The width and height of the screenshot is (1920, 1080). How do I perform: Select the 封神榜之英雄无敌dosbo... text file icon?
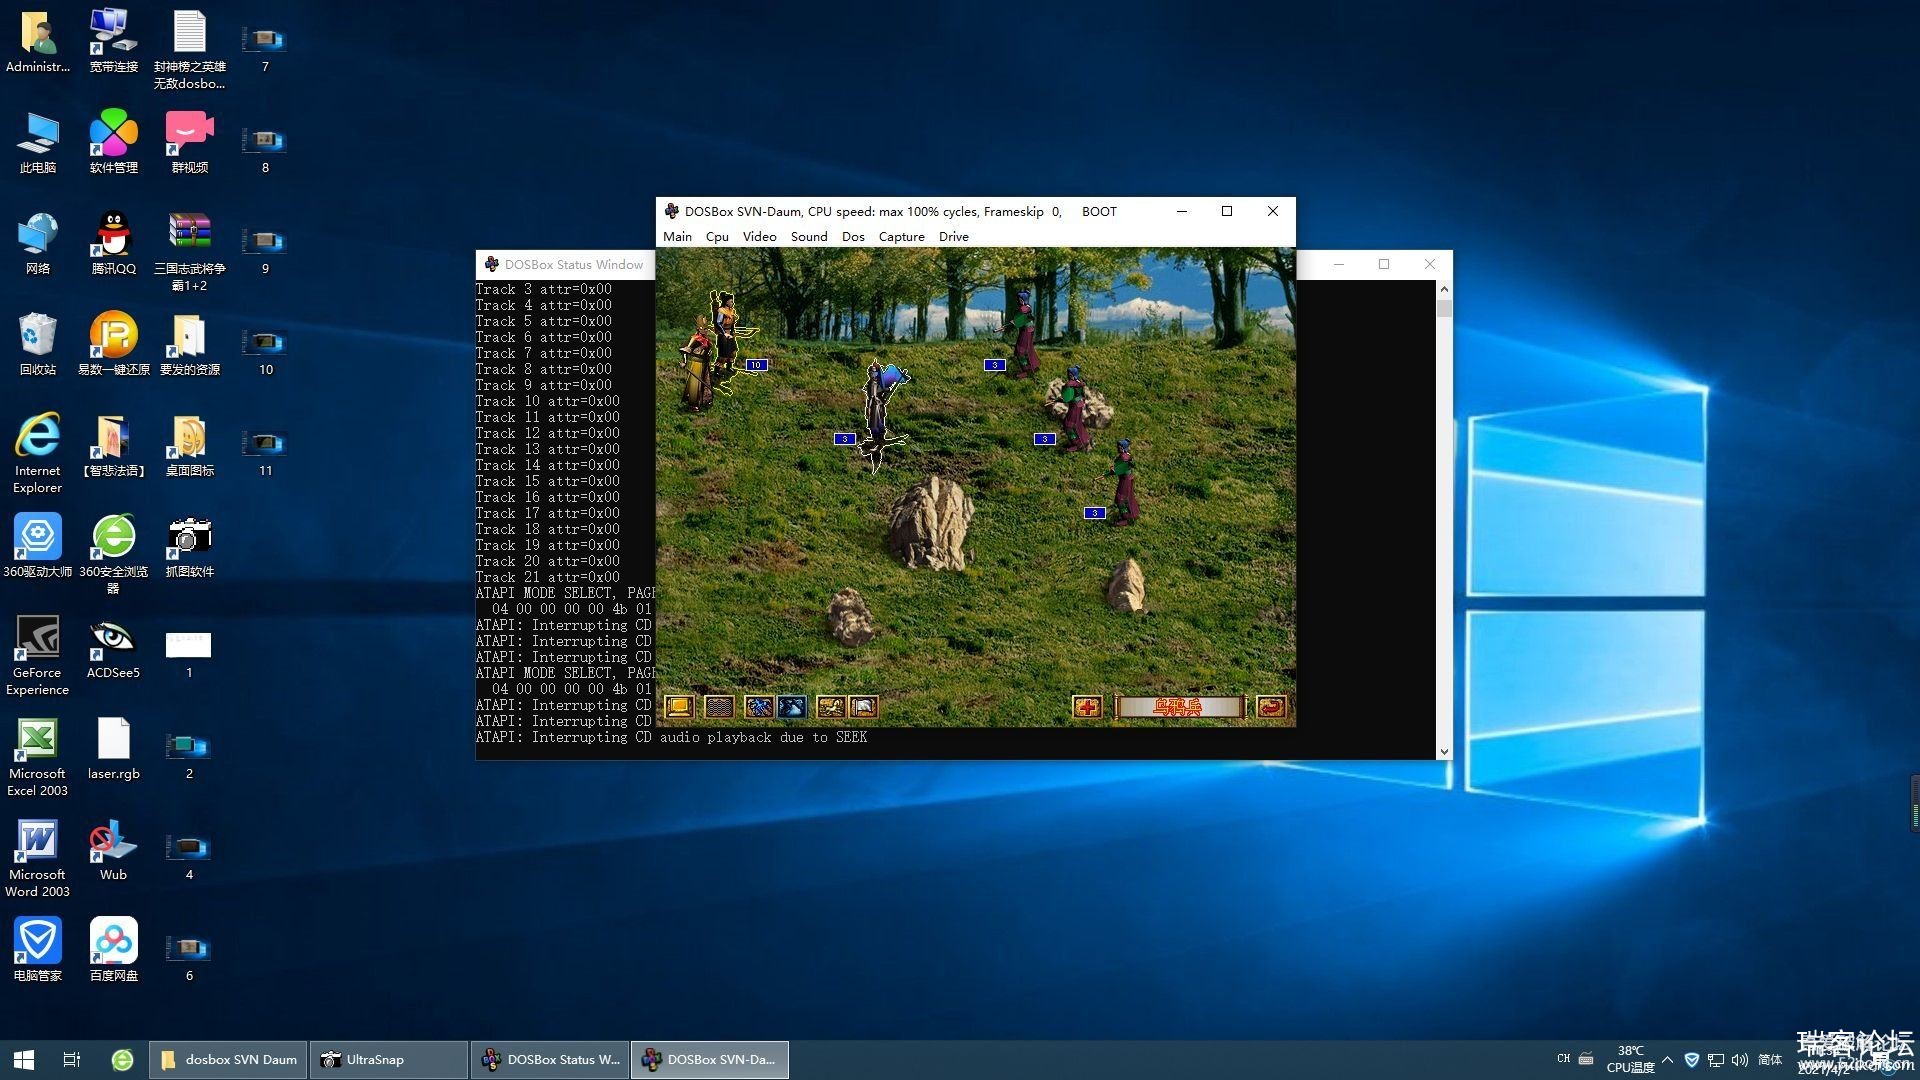click(x=190, y=50)
